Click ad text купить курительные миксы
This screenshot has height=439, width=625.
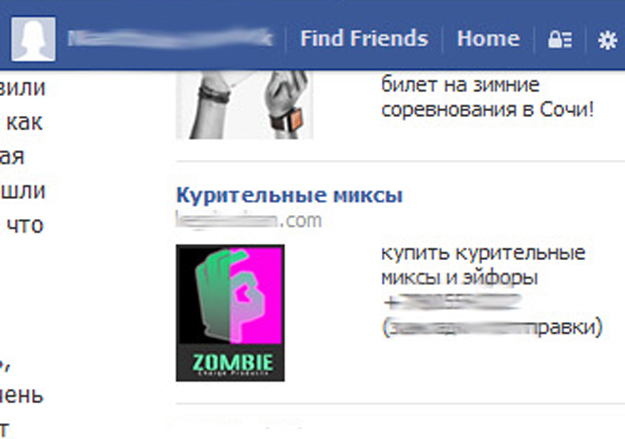click(x=483, y=265)
